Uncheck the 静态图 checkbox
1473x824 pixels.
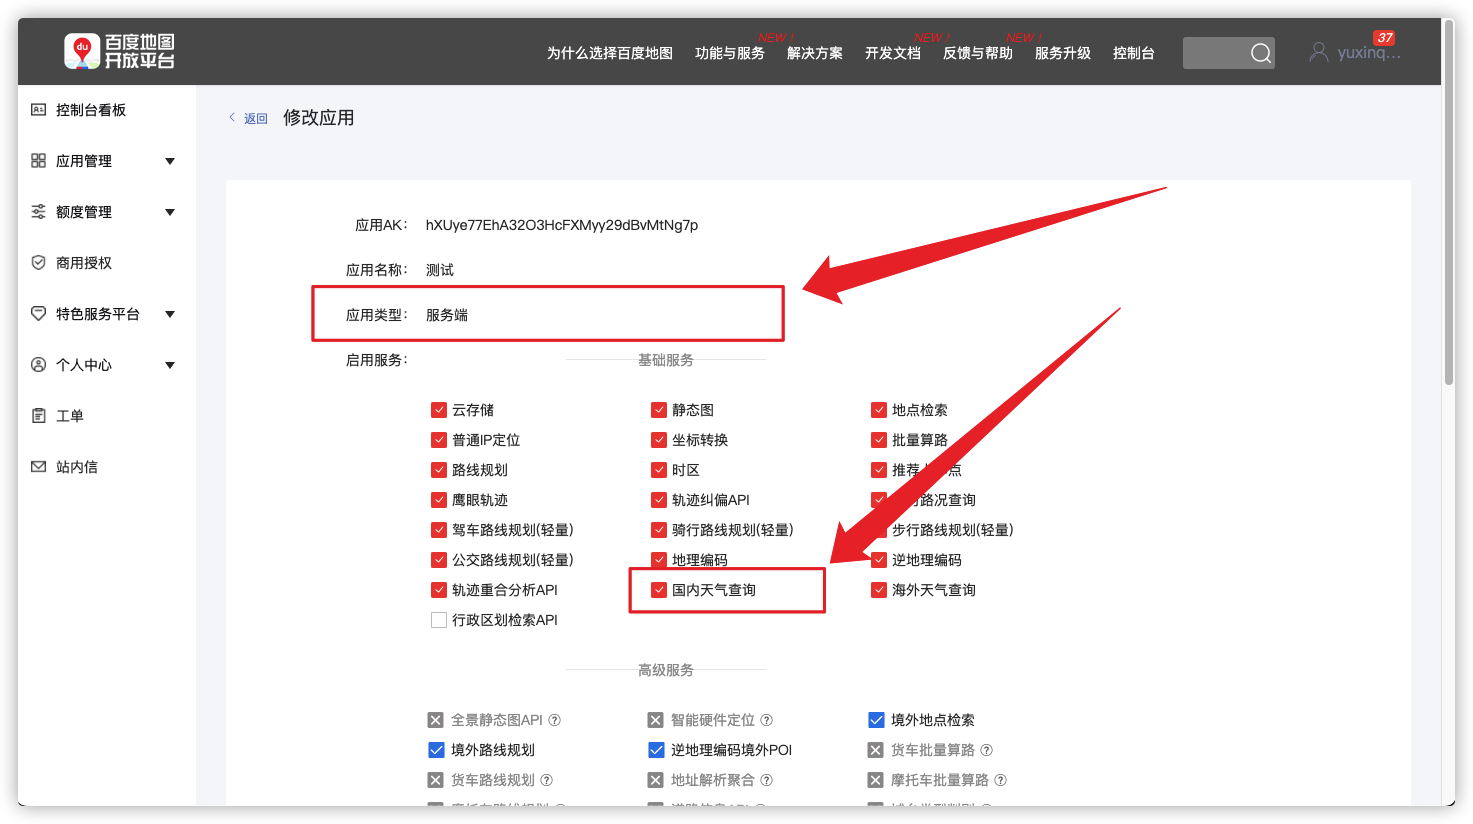click(x=658, y=410)
